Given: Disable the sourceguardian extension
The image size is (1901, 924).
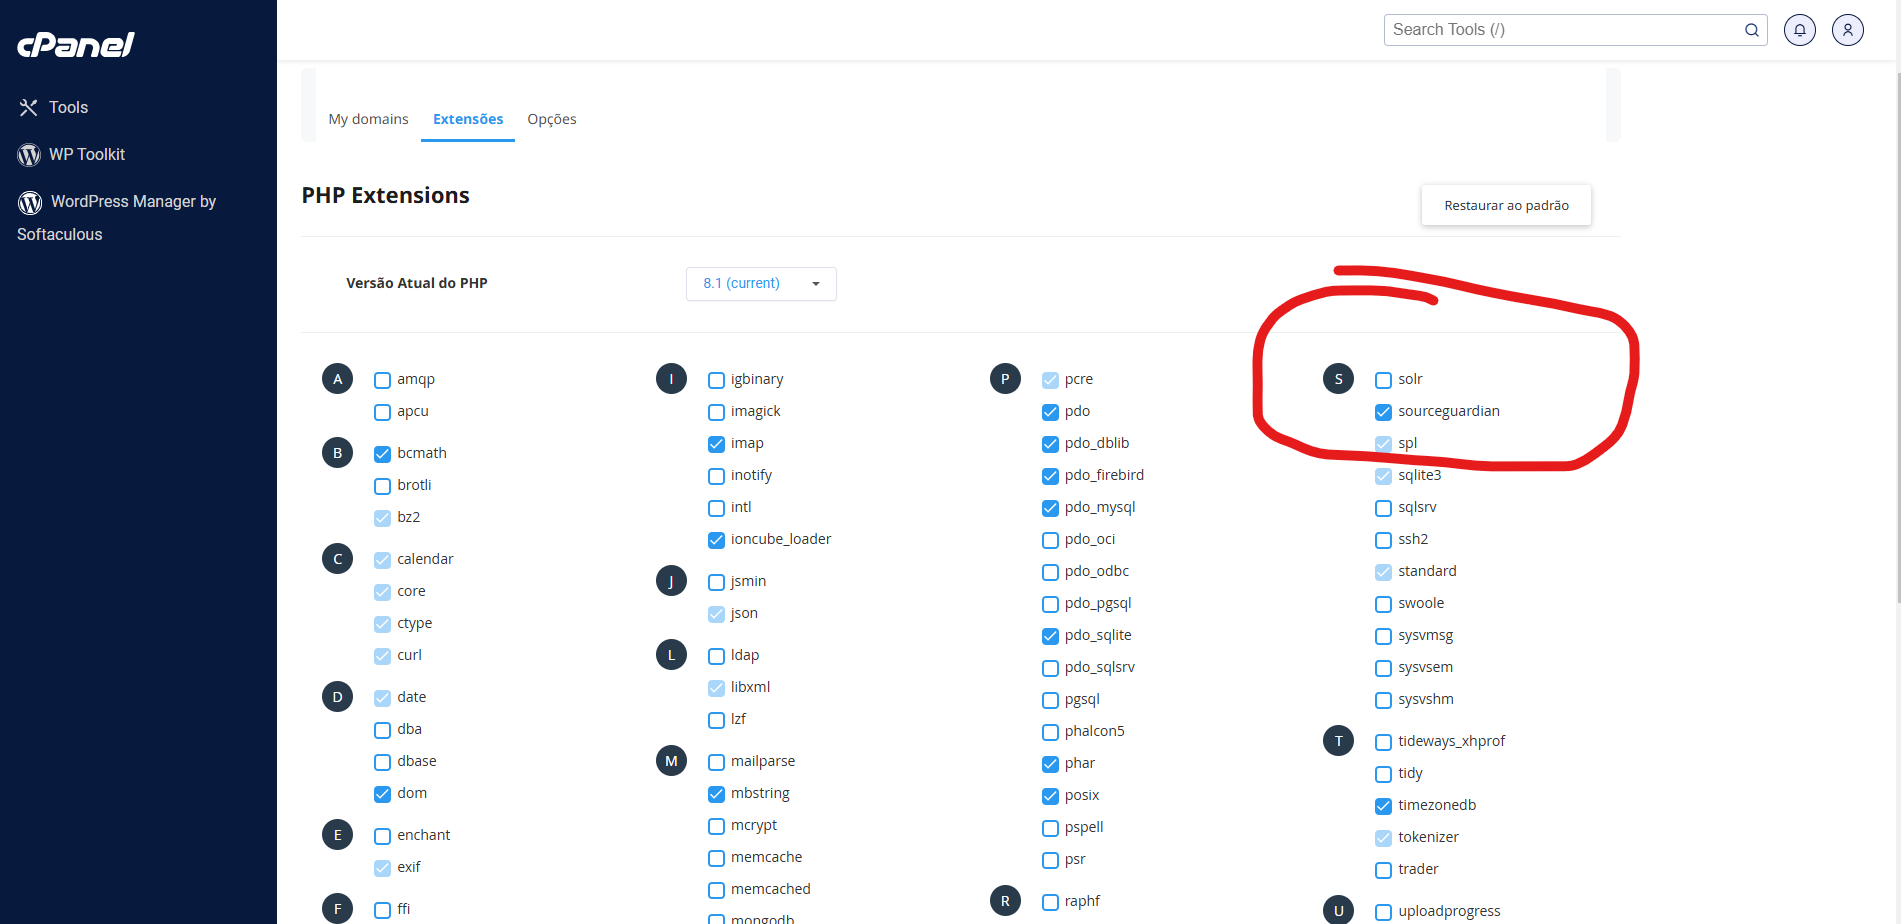Looking at the screenshot, I should (1383, 412).
